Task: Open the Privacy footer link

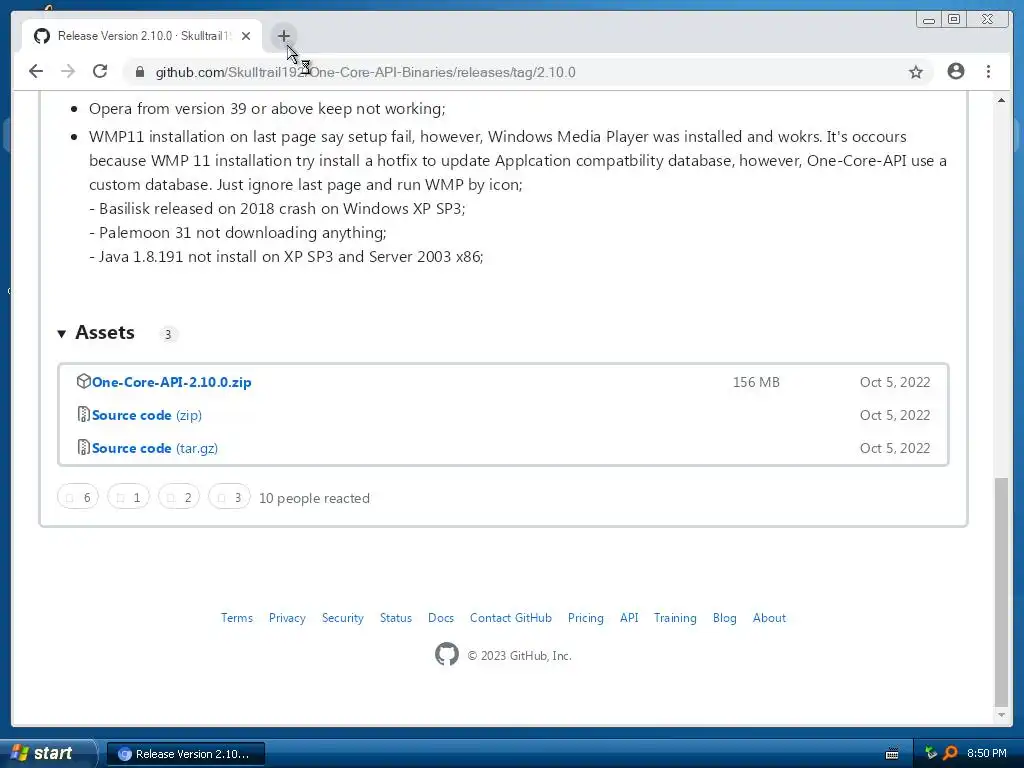Action: pos(287,618)
